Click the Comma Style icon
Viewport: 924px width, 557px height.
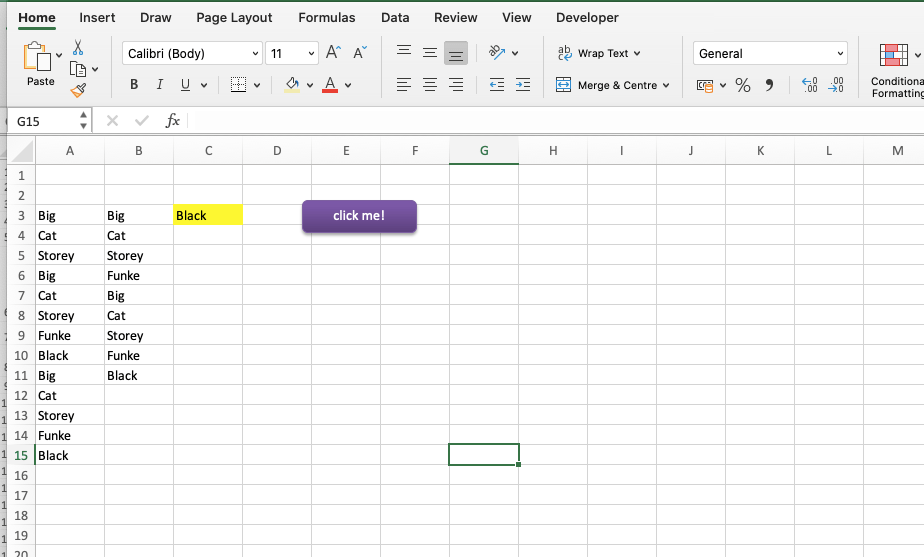click(769, 85)
